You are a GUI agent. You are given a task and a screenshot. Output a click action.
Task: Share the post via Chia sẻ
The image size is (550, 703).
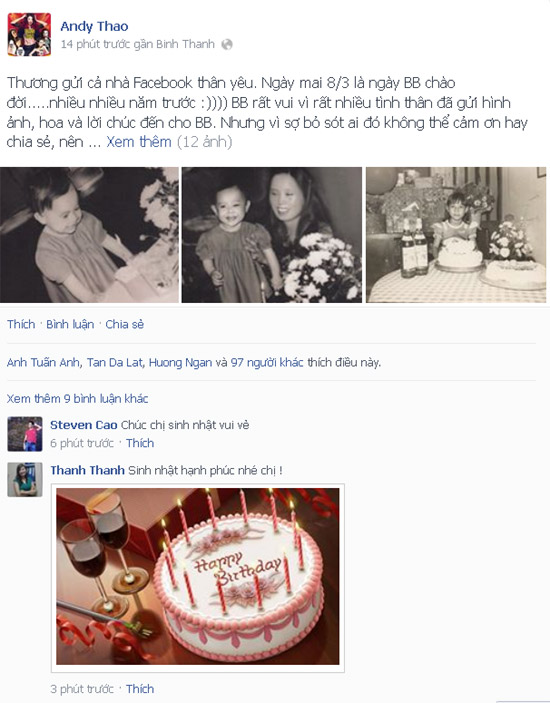[125, 324]
